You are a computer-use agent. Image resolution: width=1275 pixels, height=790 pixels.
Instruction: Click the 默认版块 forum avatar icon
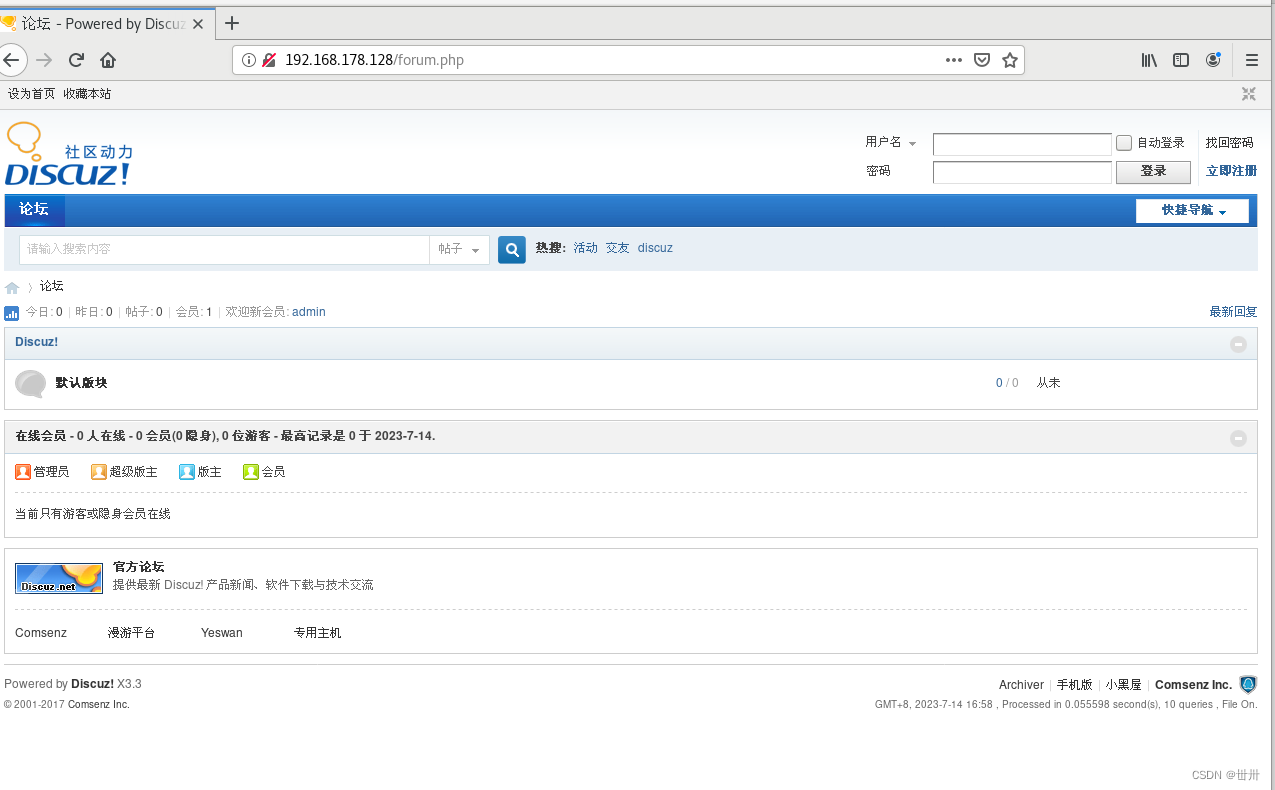tap(30, 383)
